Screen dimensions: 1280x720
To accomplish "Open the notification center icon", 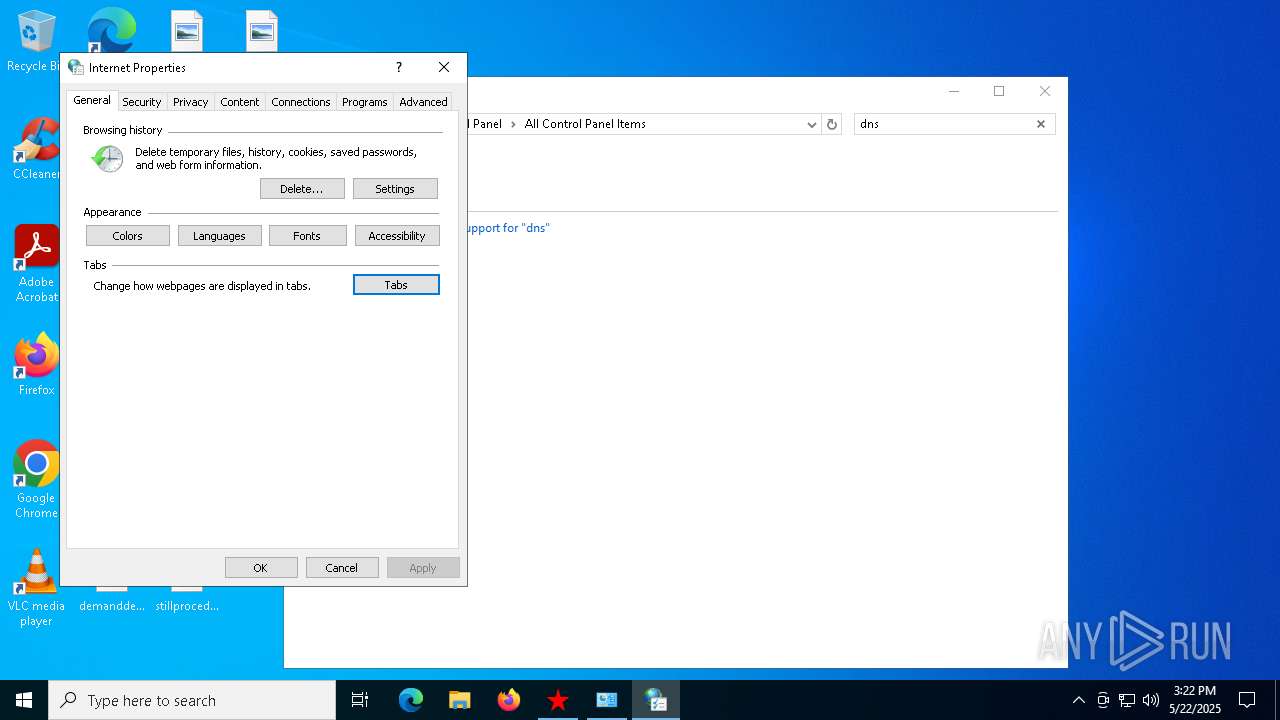I will [1247, 700].
